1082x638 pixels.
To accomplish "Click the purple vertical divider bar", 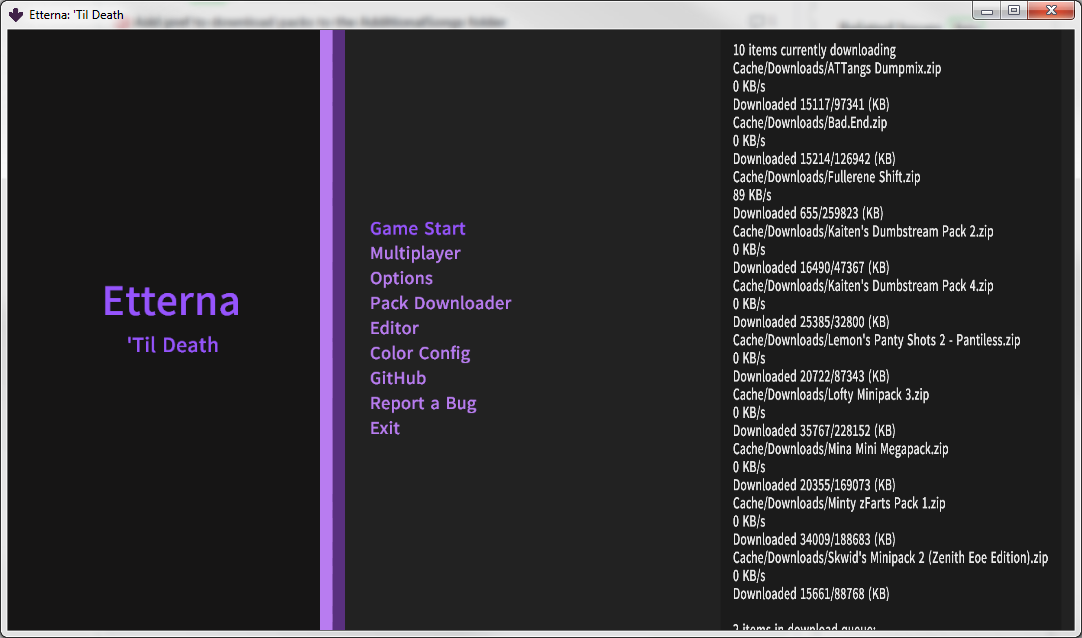I will 331,330.
